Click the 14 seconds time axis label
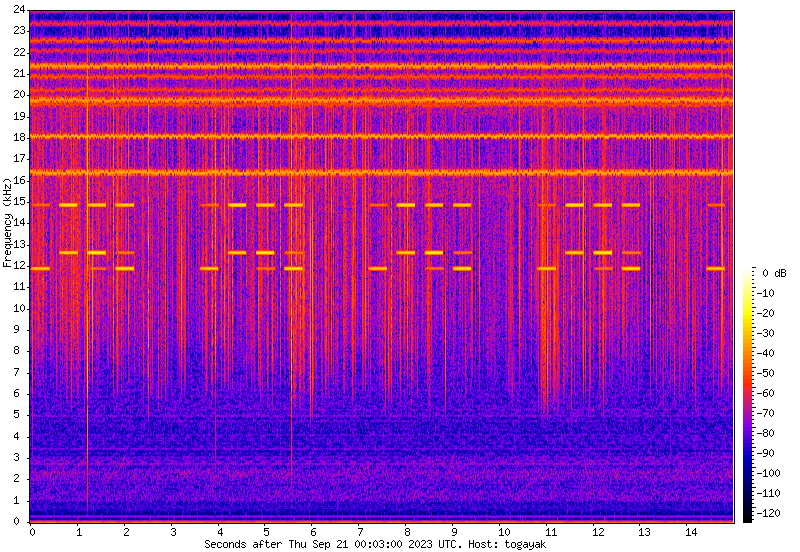This screenshot has height=552, width=800. pos(689,533)
